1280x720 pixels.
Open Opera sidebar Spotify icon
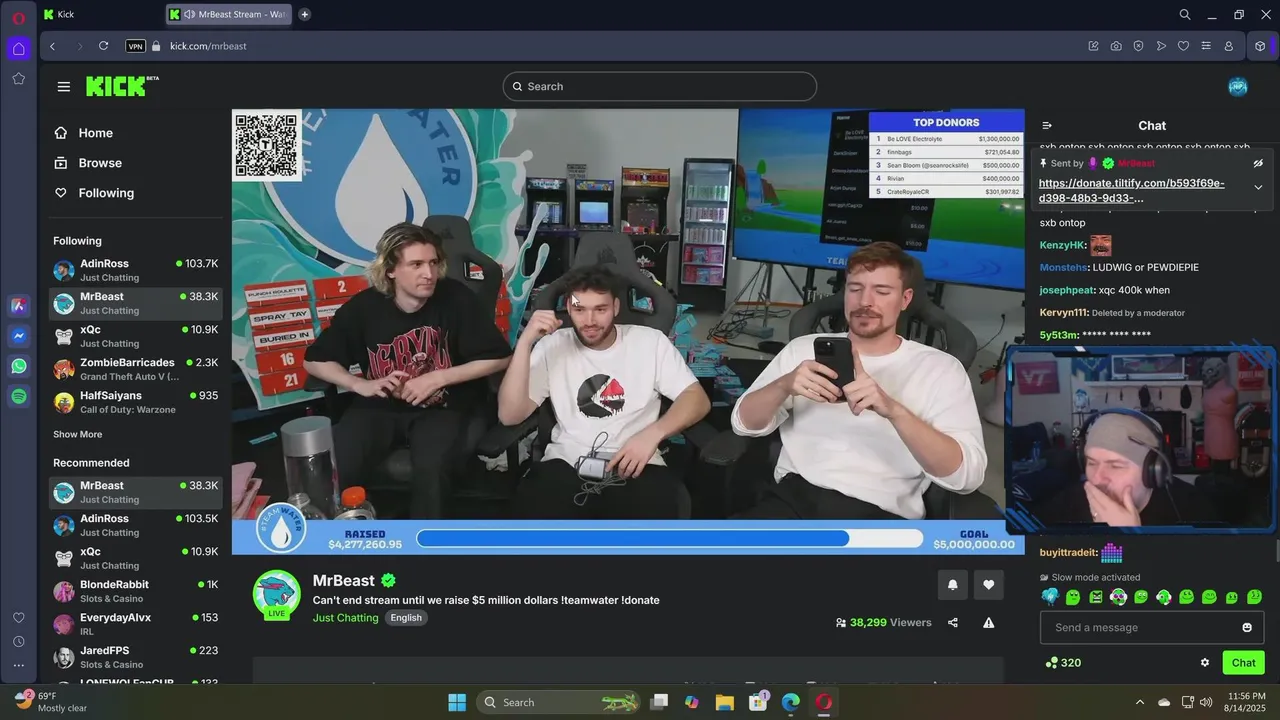point(19,396)
